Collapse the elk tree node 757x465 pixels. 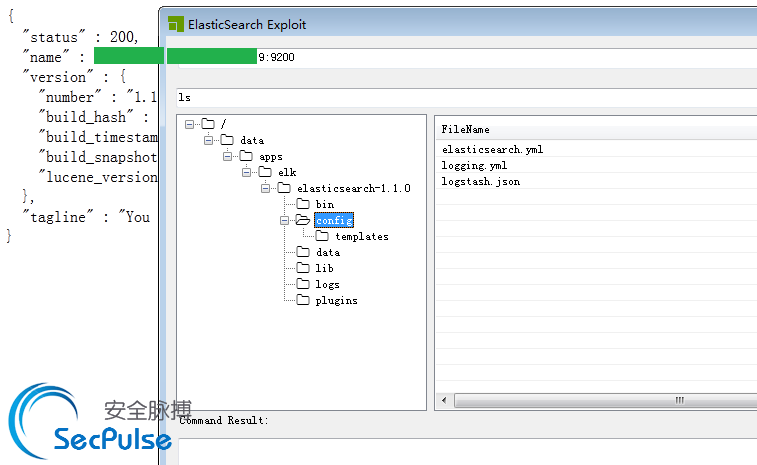click(x=246, y=172)
